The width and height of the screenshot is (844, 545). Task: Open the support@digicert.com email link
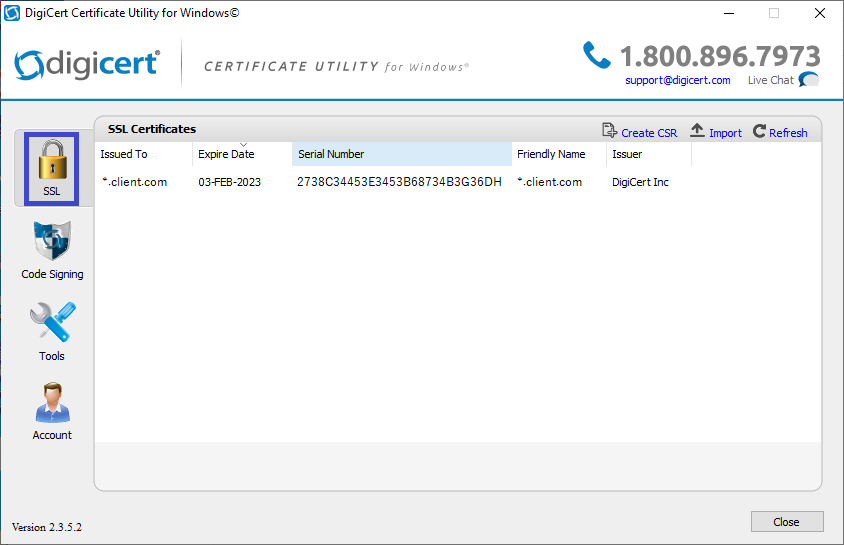pyautogui.click(x=678, y=80)
